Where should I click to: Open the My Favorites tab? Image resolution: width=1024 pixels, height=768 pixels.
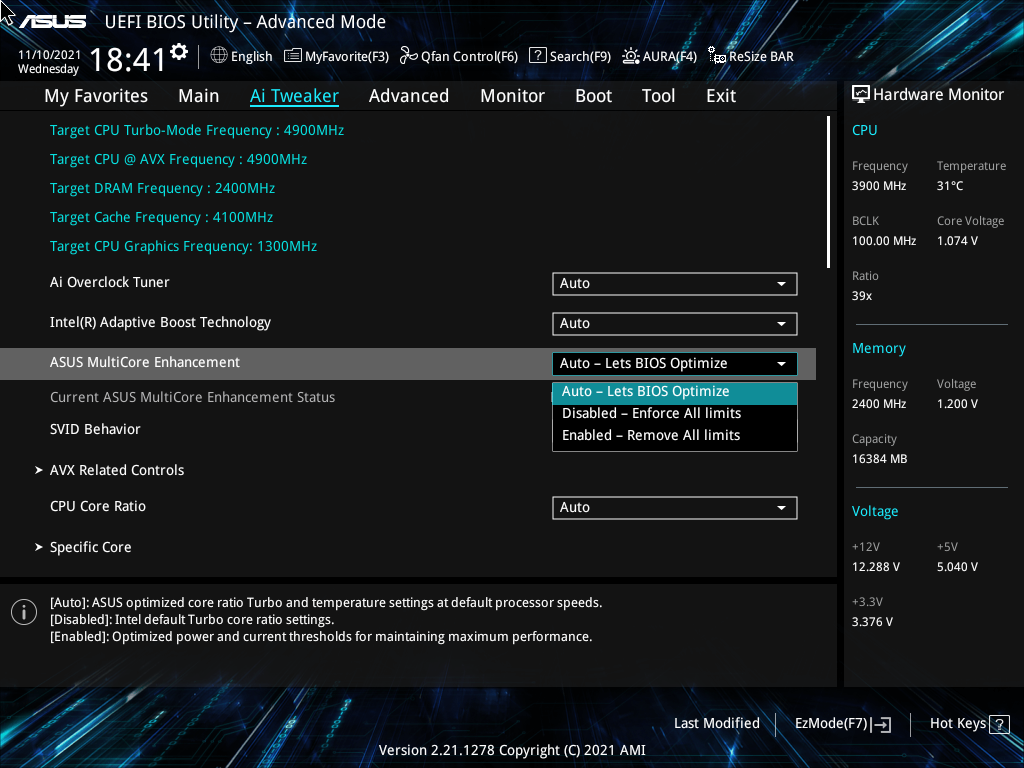(96, 96)
